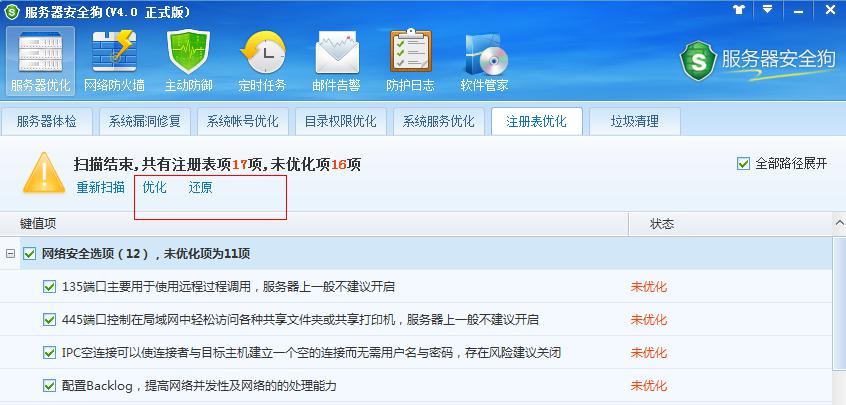The width and height of the screenshot is (846, 405).
Task: Click the skin (shirt) icon in title bar
Action: tap(739, 10)
